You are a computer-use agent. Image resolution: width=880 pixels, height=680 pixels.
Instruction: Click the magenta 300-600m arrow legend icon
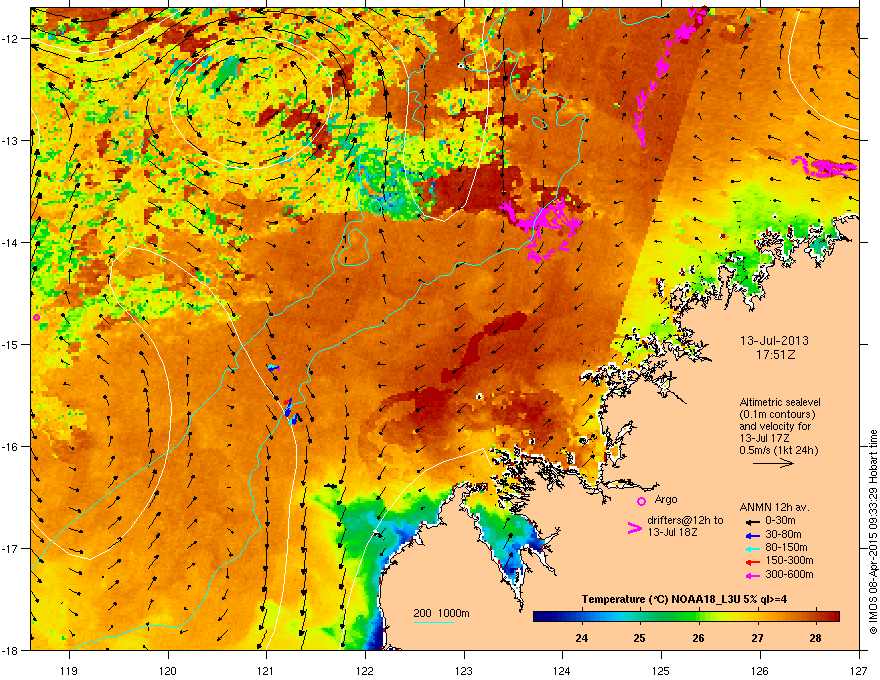753,575
